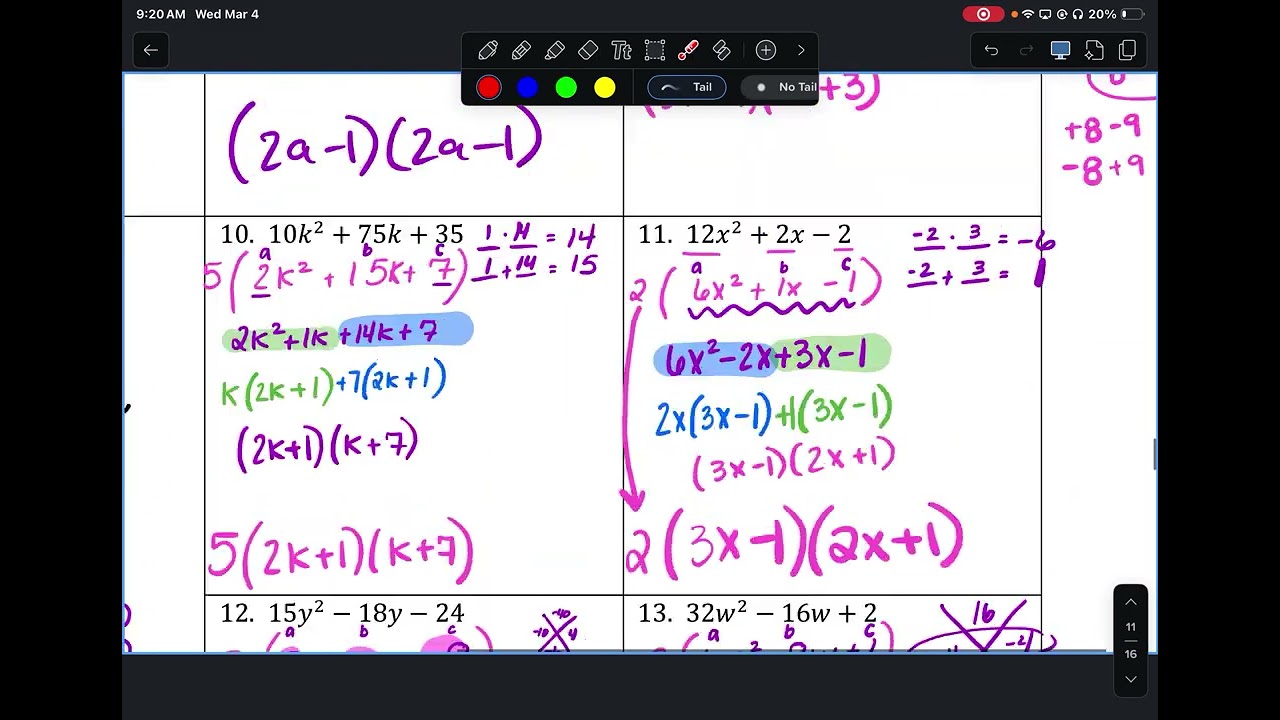Image resolution: width=1280 pixels, height=720 pixels.
Task: Go back using the left arrow button
Action: (x=151, y=50)
